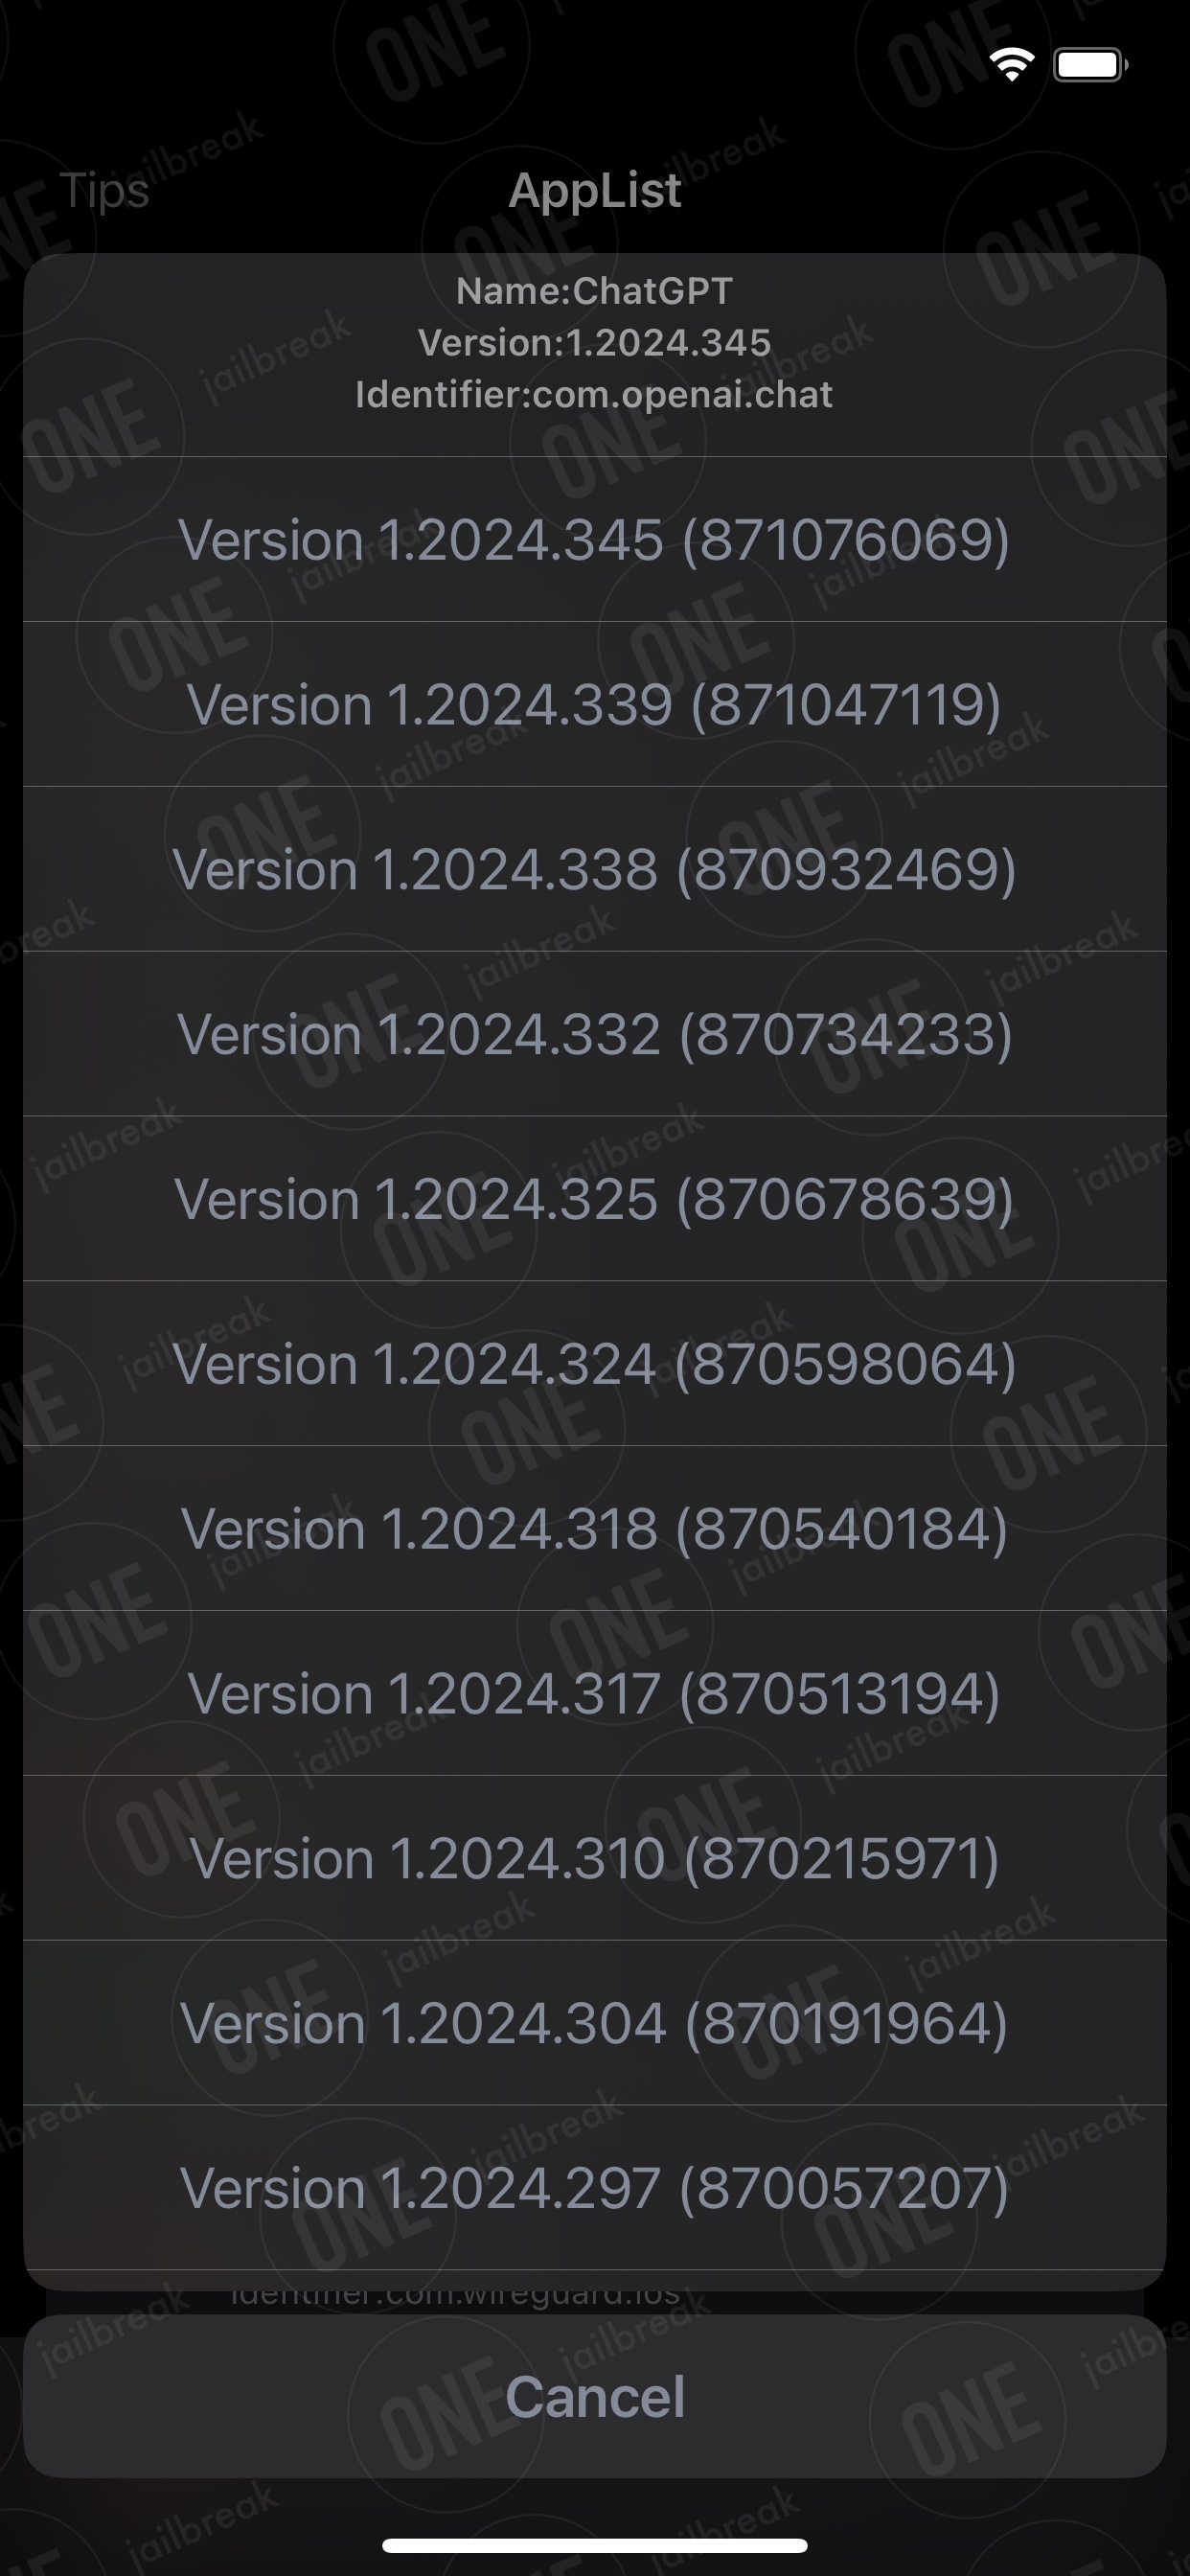
Task: Pick Version 1.2024.318 (870540184)
Action: tap(595, 1529)
